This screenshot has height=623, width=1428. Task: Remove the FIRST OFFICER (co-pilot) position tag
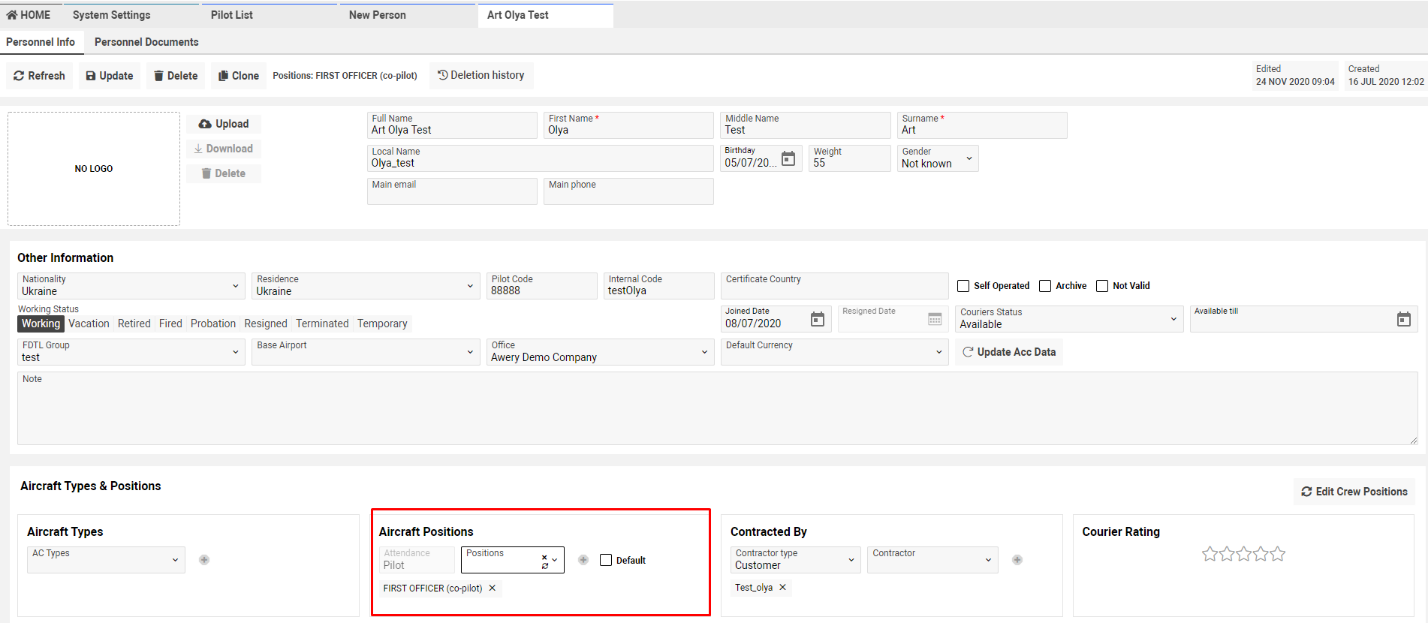492,588
